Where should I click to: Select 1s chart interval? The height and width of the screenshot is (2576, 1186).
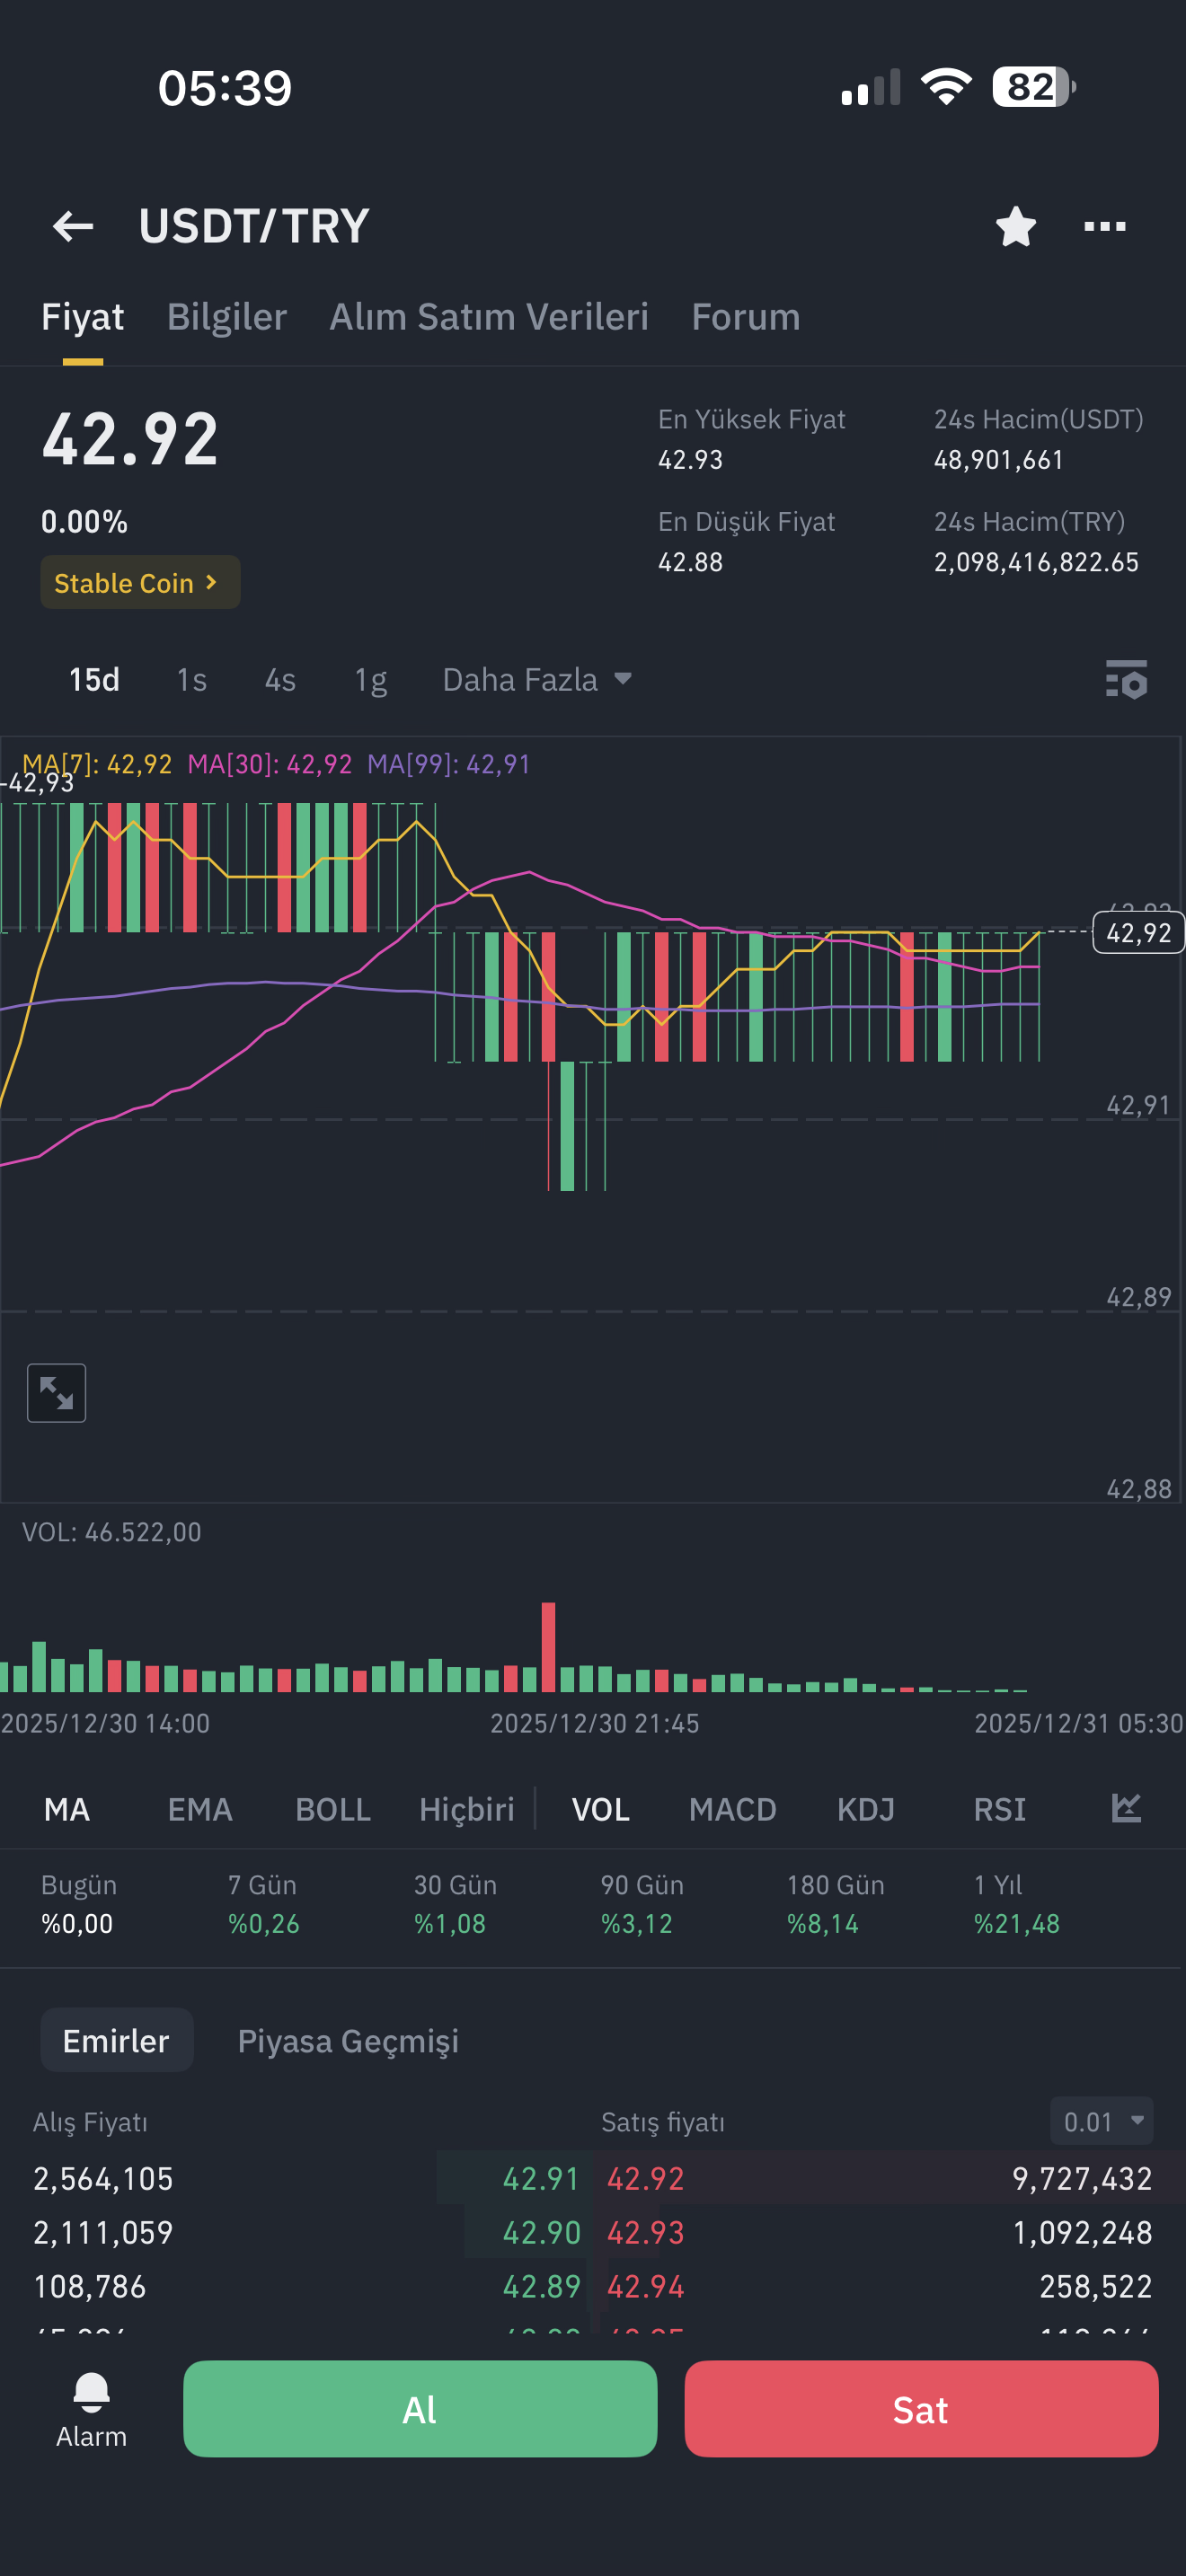(192, 680)
